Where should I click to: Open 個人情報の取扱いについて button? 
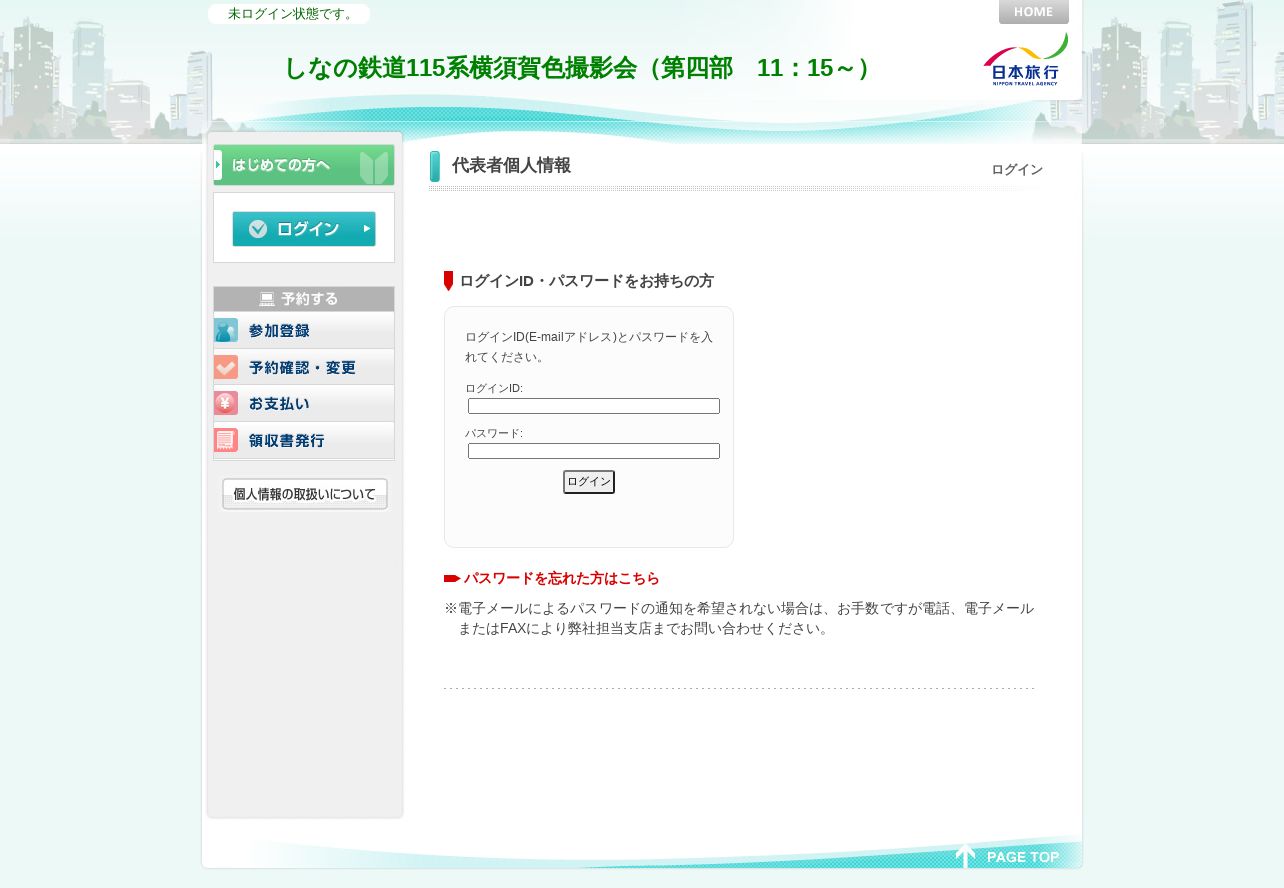[305, 494]
